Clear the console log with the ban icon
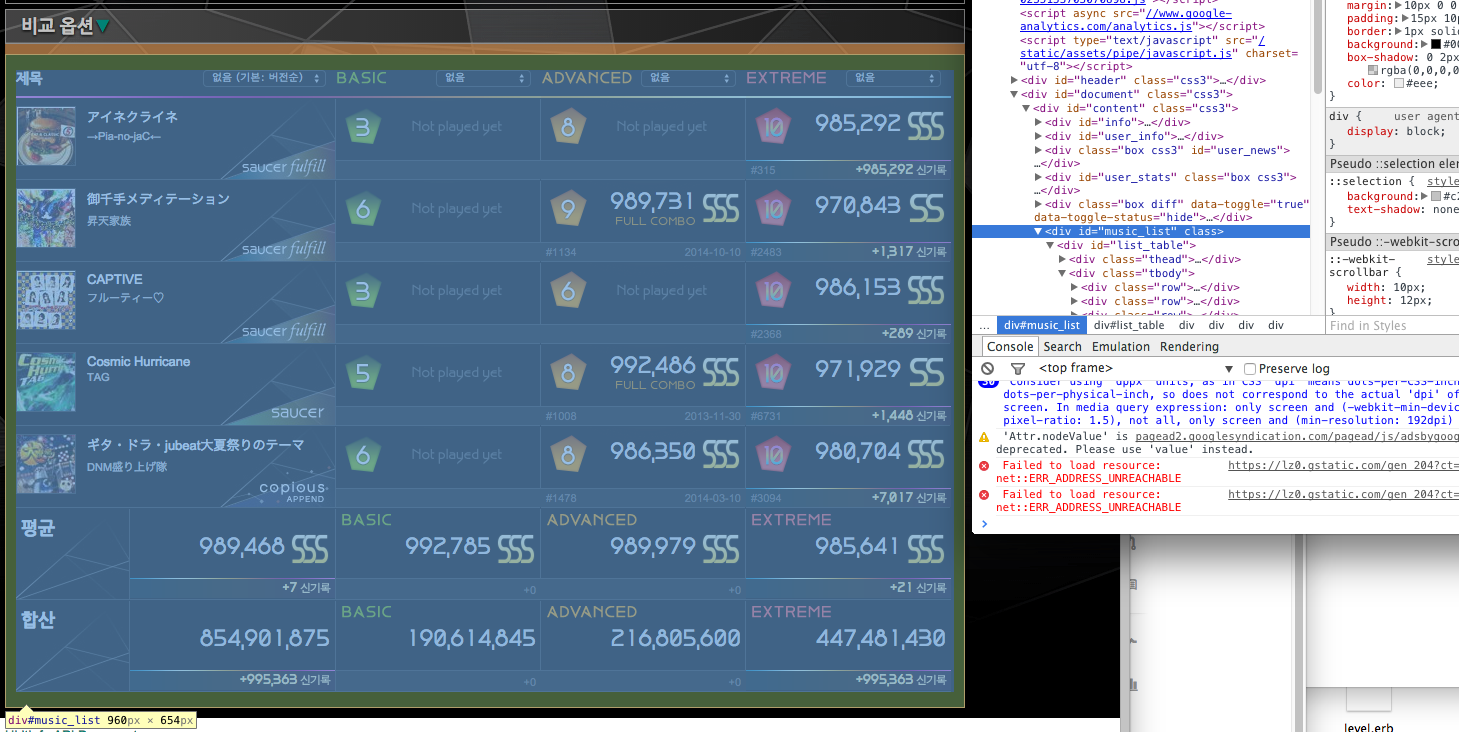This screenshot has height=732, width=1459. click(x=987, y=369)
